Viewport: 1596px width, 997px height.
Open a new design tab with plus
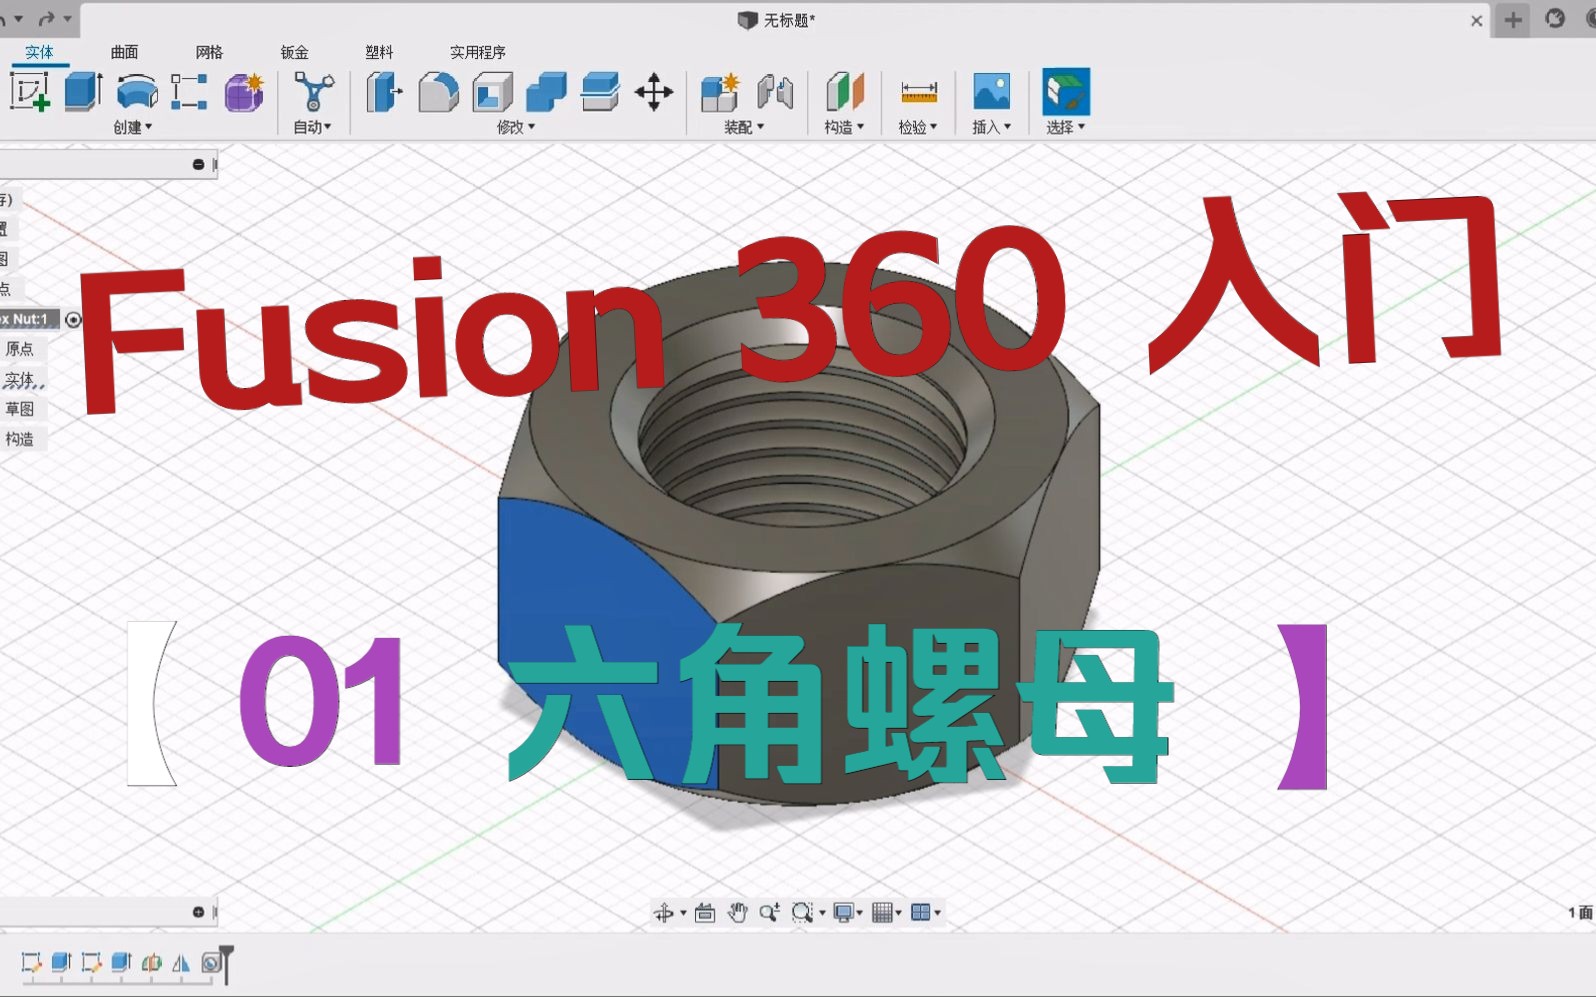(1513, 20)
